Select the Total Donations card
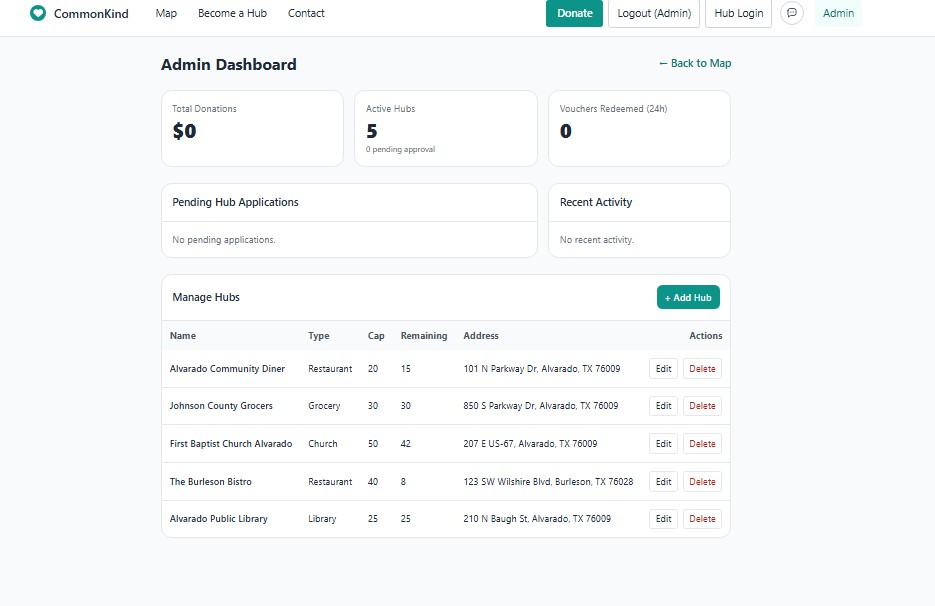Screen dimensions: 935x606 click(x=252, y=128)
